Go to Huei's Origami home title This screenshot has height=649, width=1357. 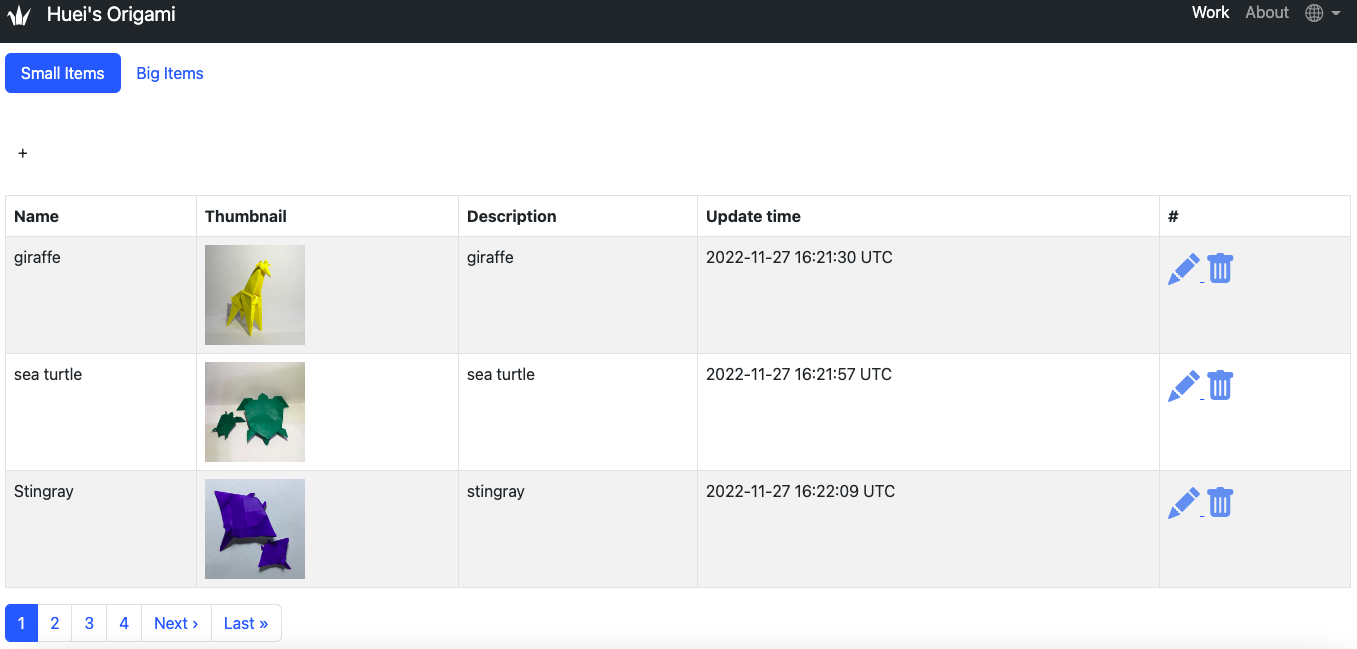(x=111, y=15)
